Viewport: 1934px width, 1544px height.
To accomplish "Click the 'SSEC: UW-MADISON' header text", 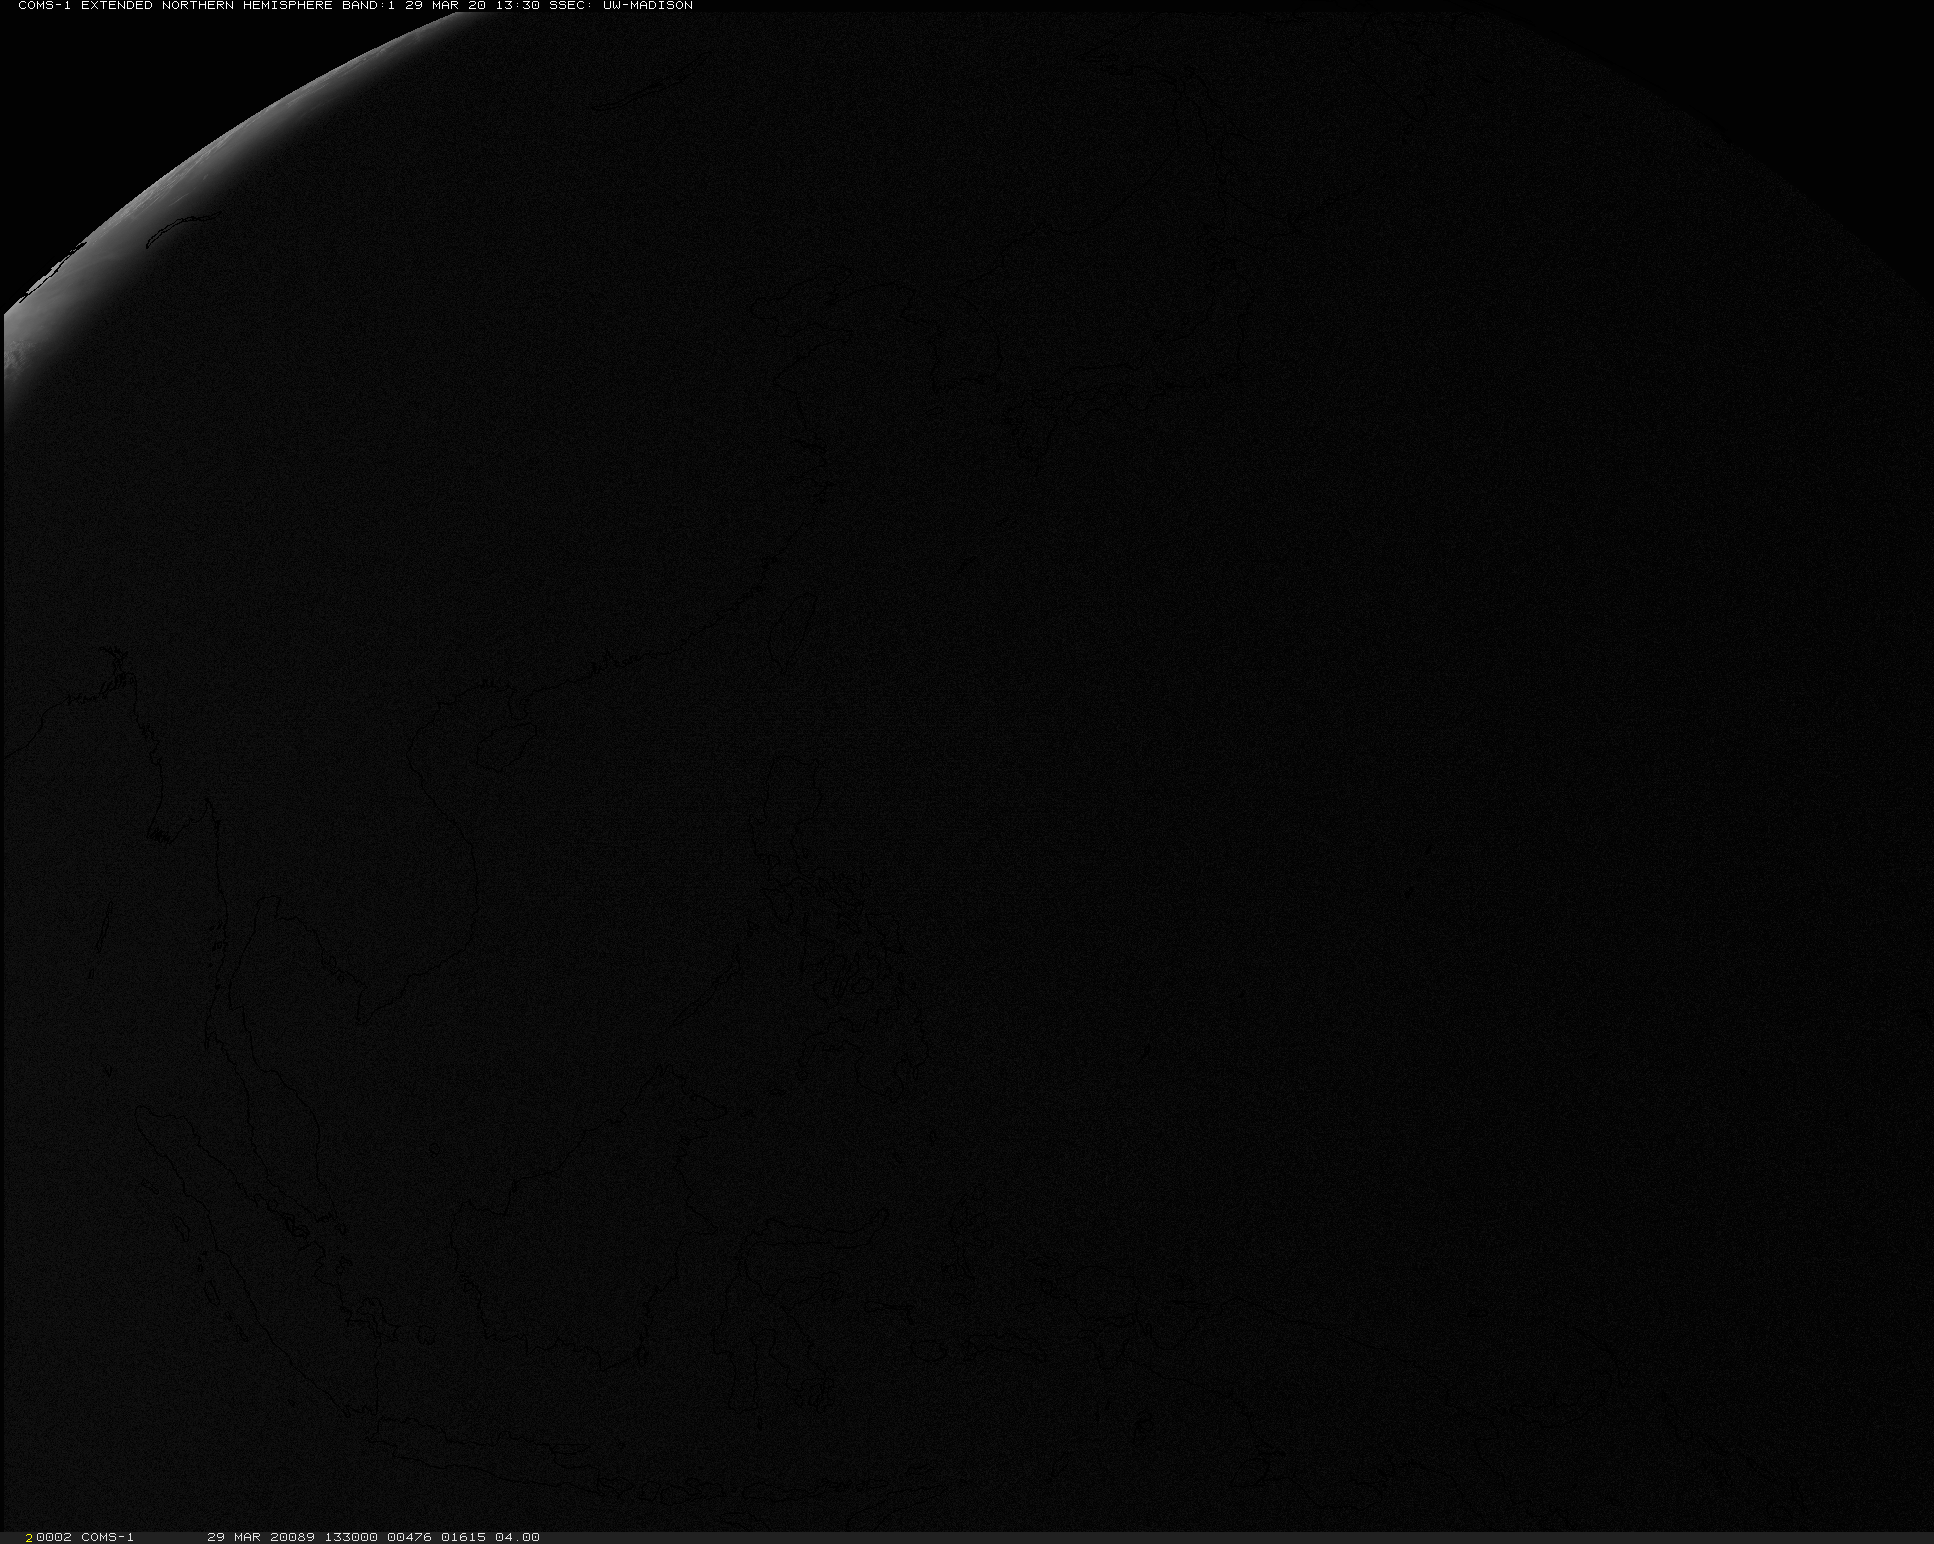I will point(621,6).
